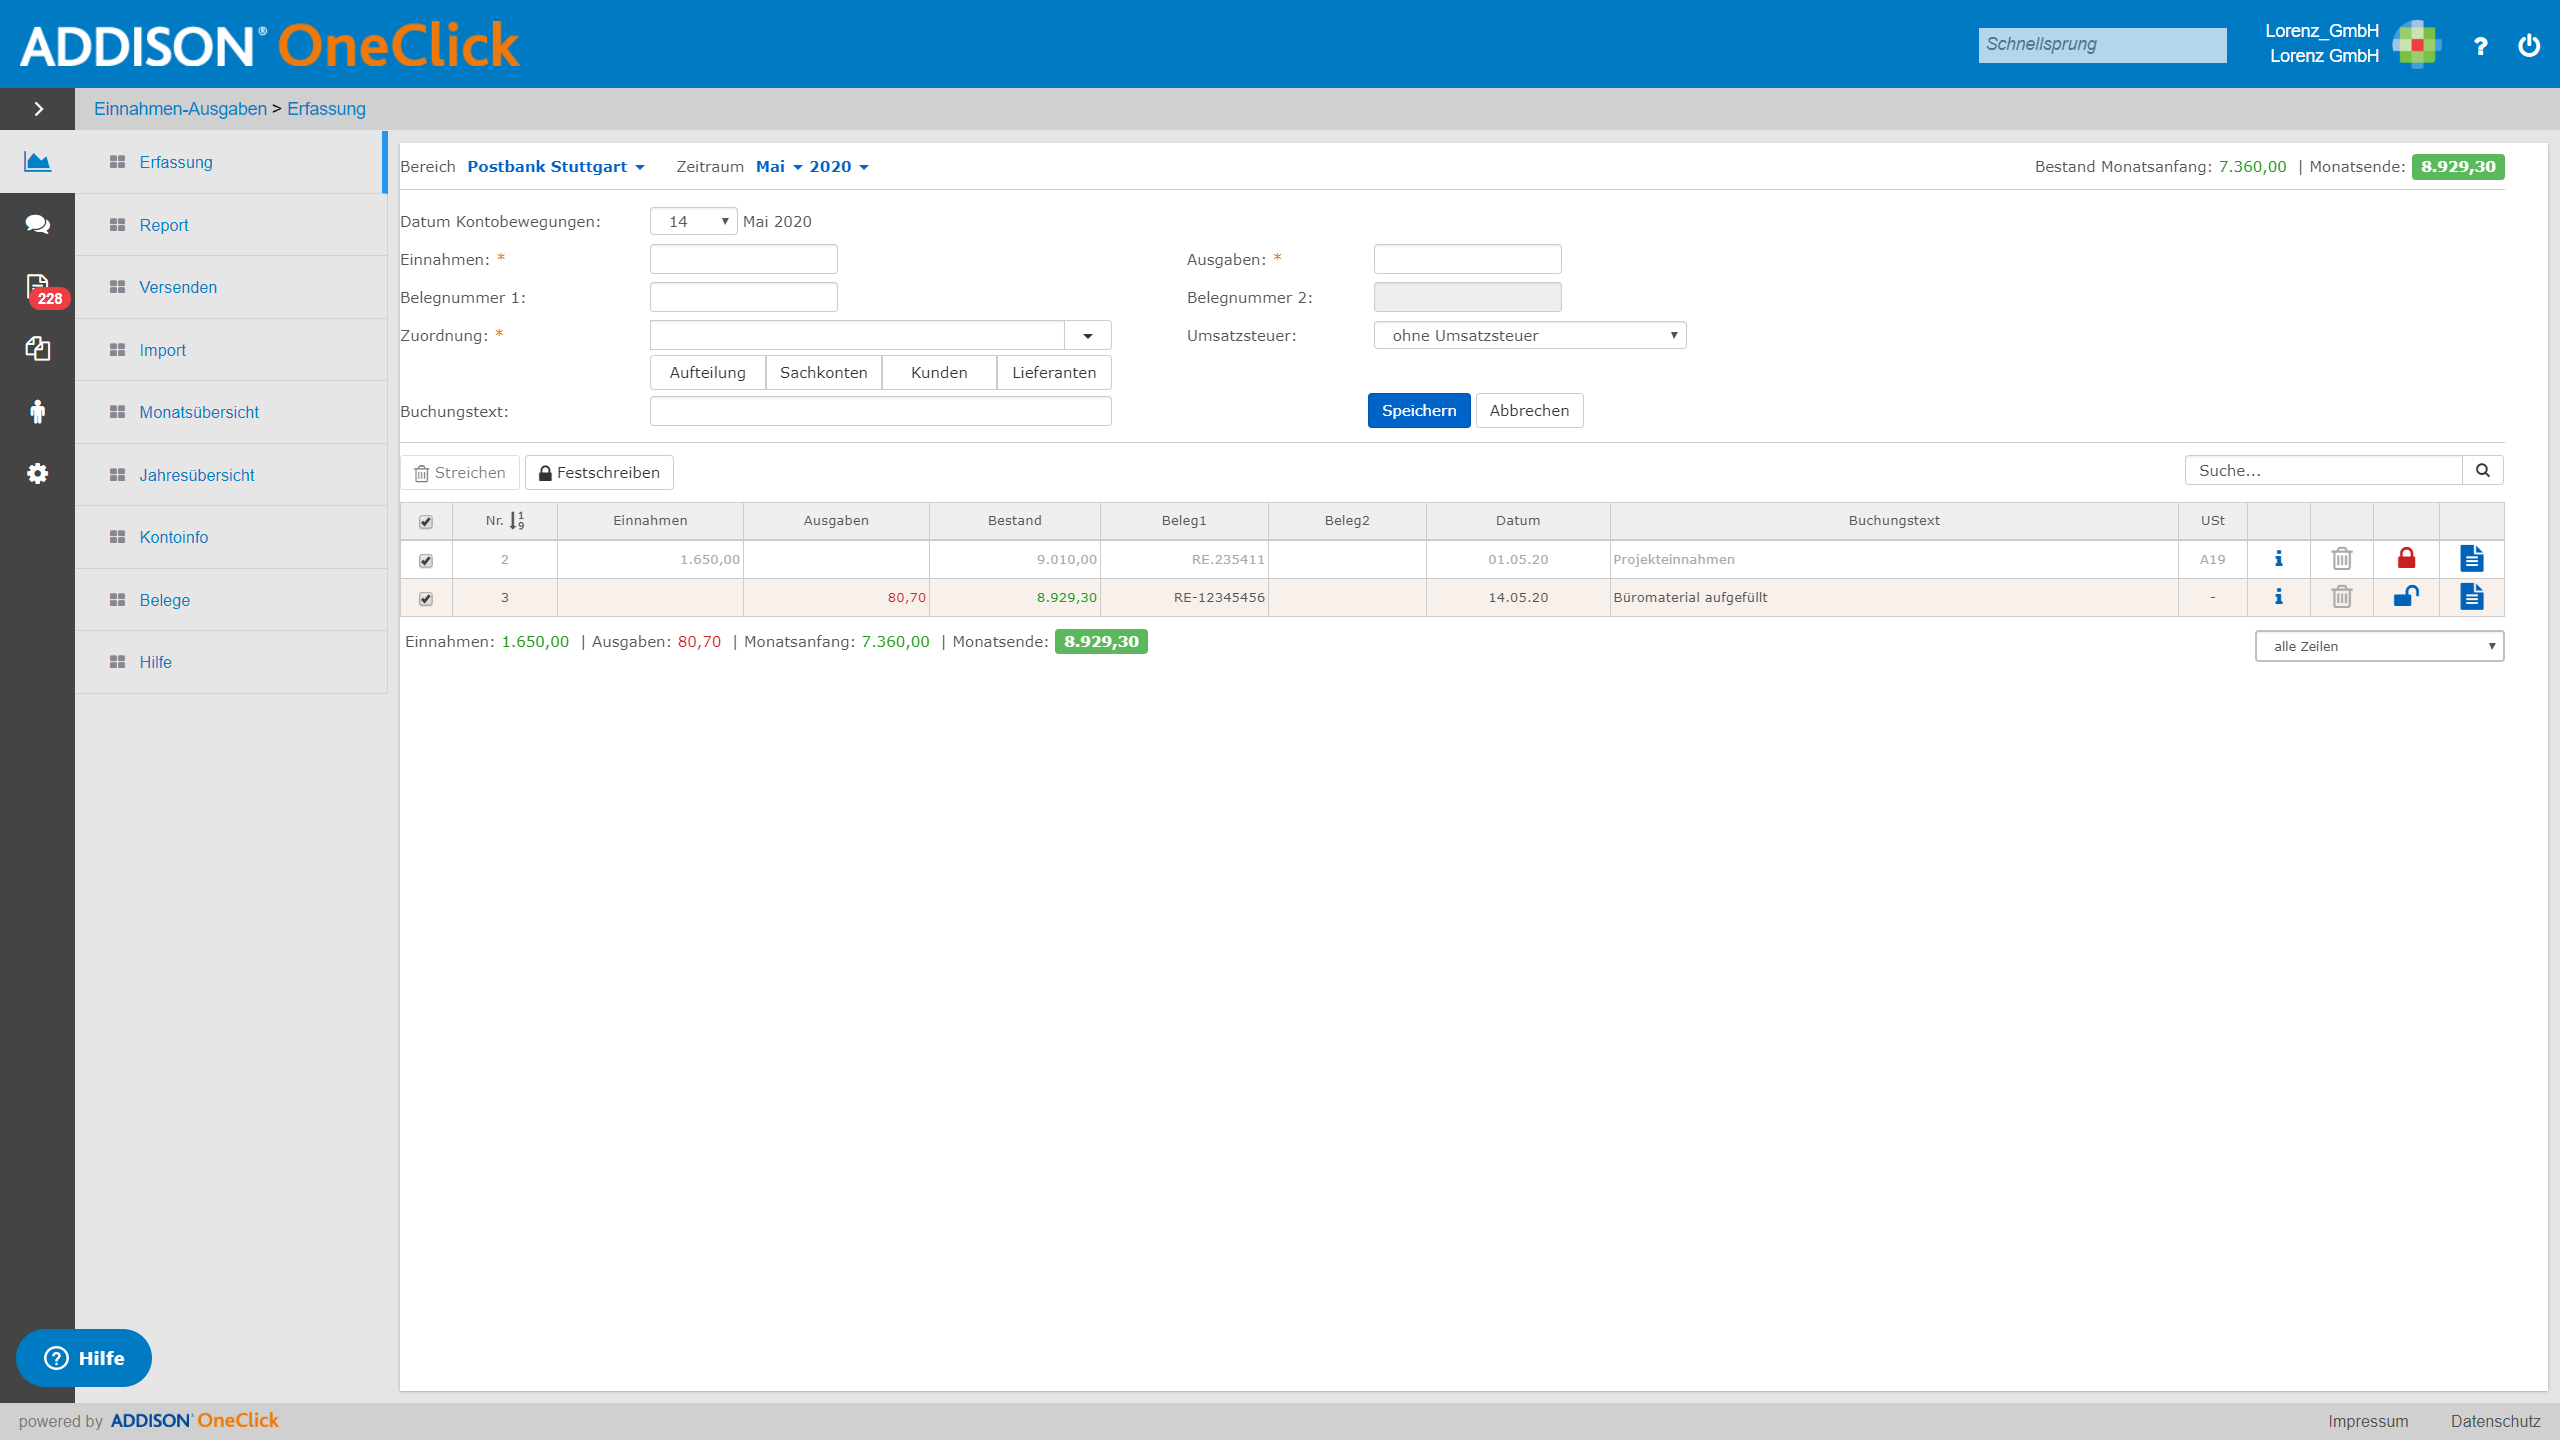The width and height of the screenshot is (2560, 1440).
Task: Open Monatsübersicht in the side menu
Action: 199,412
